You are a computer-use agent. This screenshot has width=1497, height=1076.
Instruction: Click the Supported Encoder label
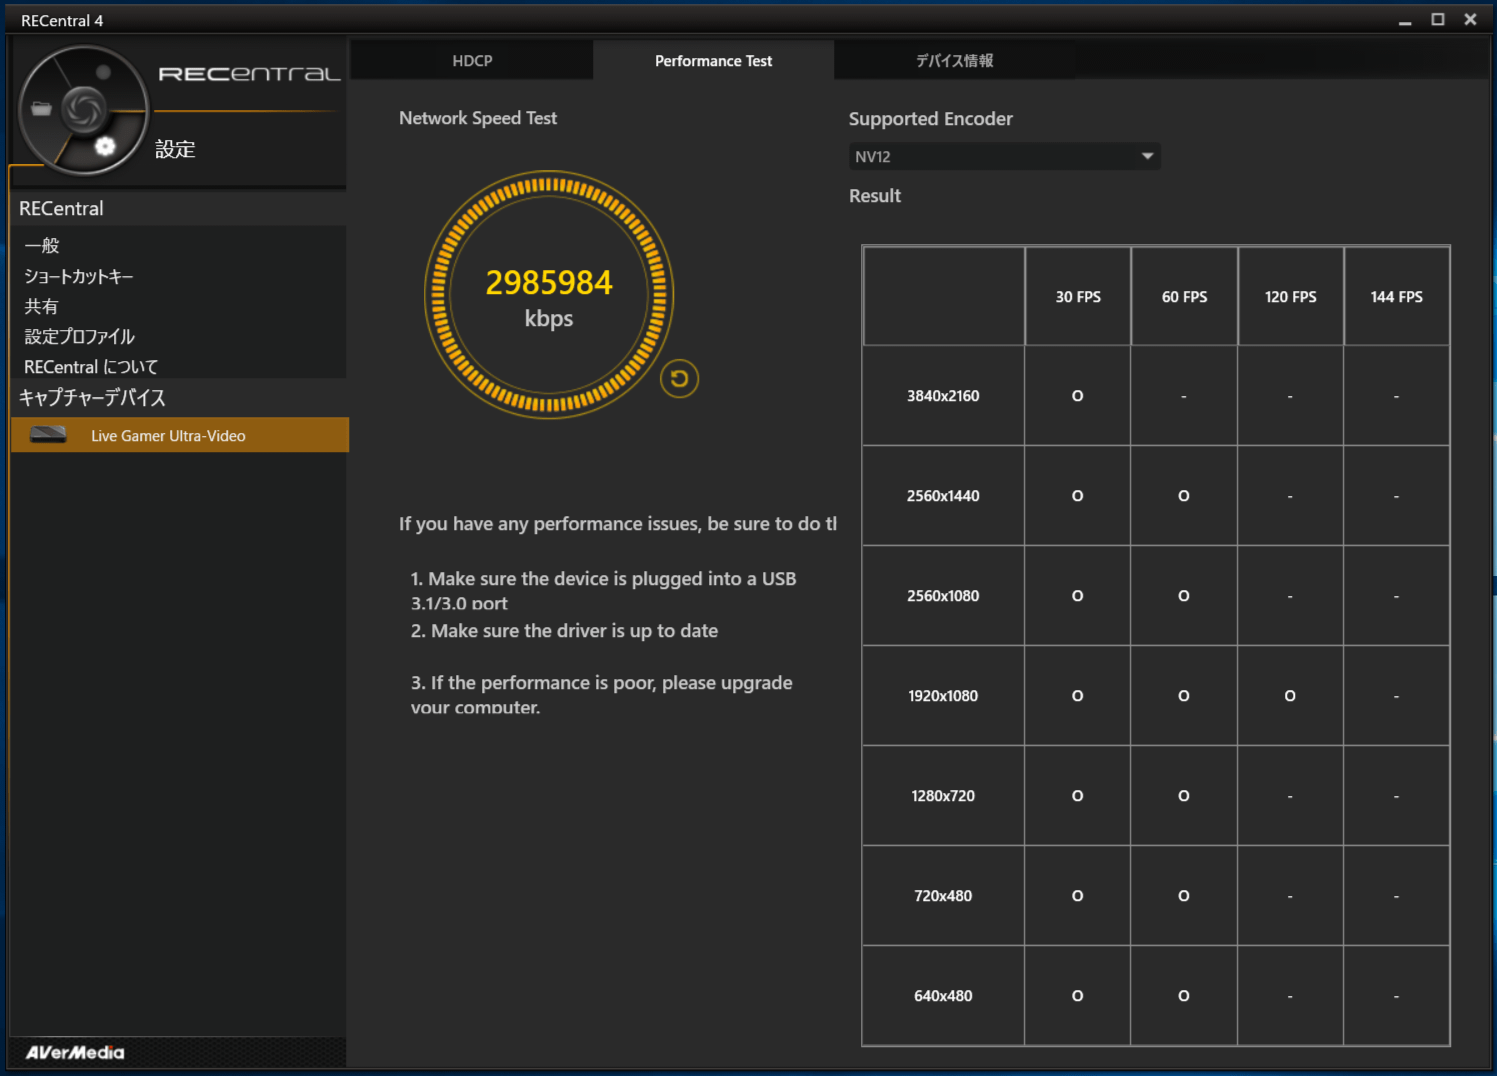coord(931,119)
